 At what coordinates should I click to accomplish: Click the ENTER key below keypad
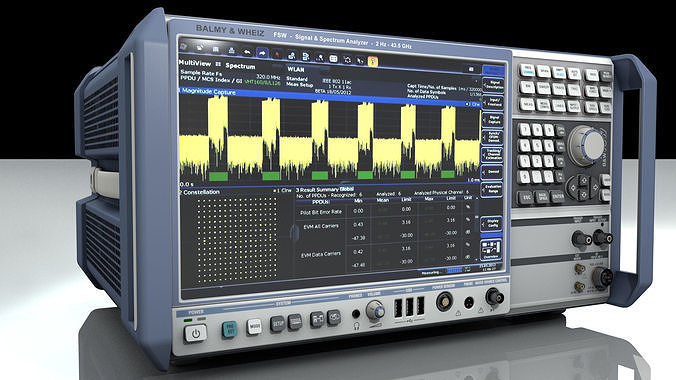[x=558, y=196]
